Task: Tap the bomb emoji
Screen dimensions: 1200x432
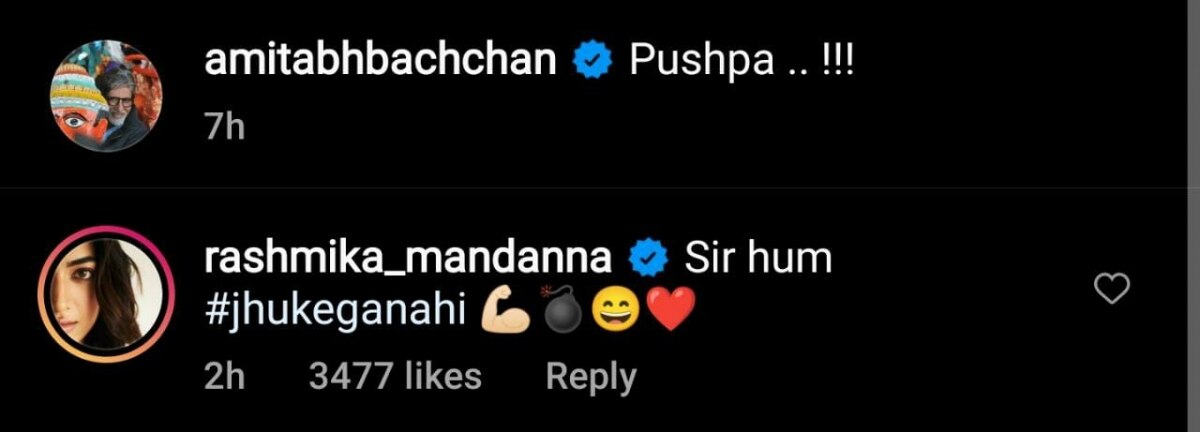Action: (561, 314)
